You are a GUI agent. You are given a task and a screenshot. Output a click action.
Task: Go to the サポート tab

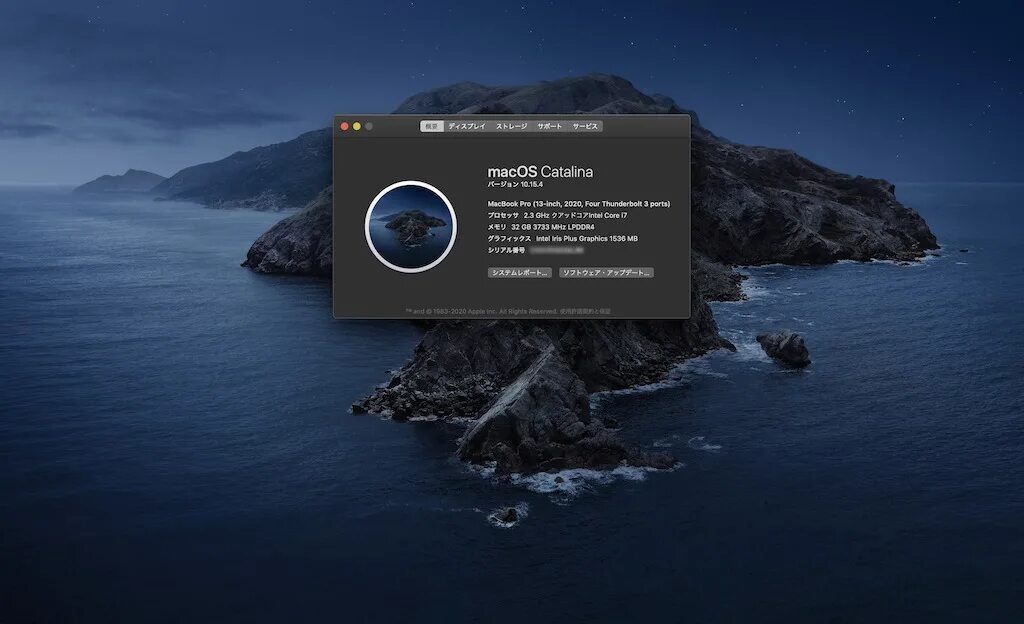click(x=550, y=126)
